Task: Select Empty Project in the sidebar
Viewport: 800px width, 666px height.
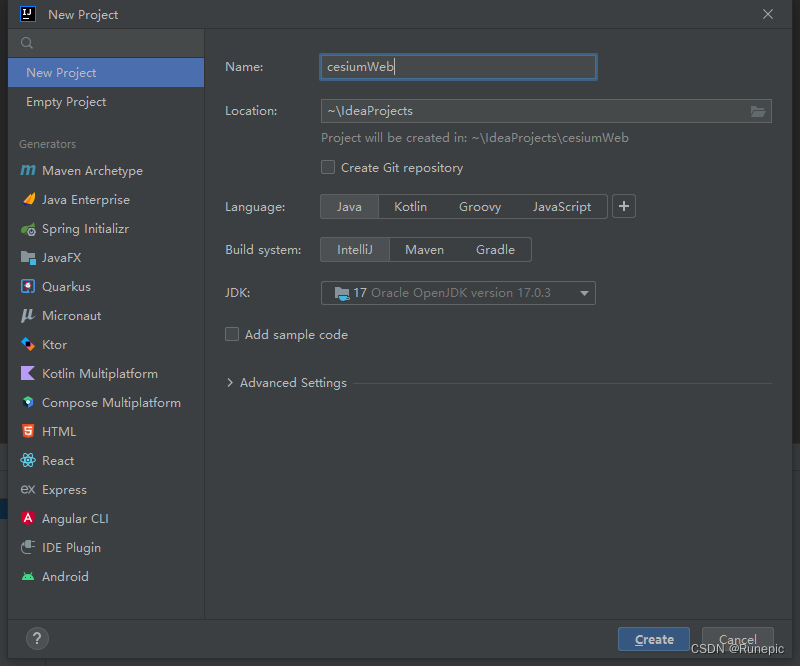Action: click(106, 102)
